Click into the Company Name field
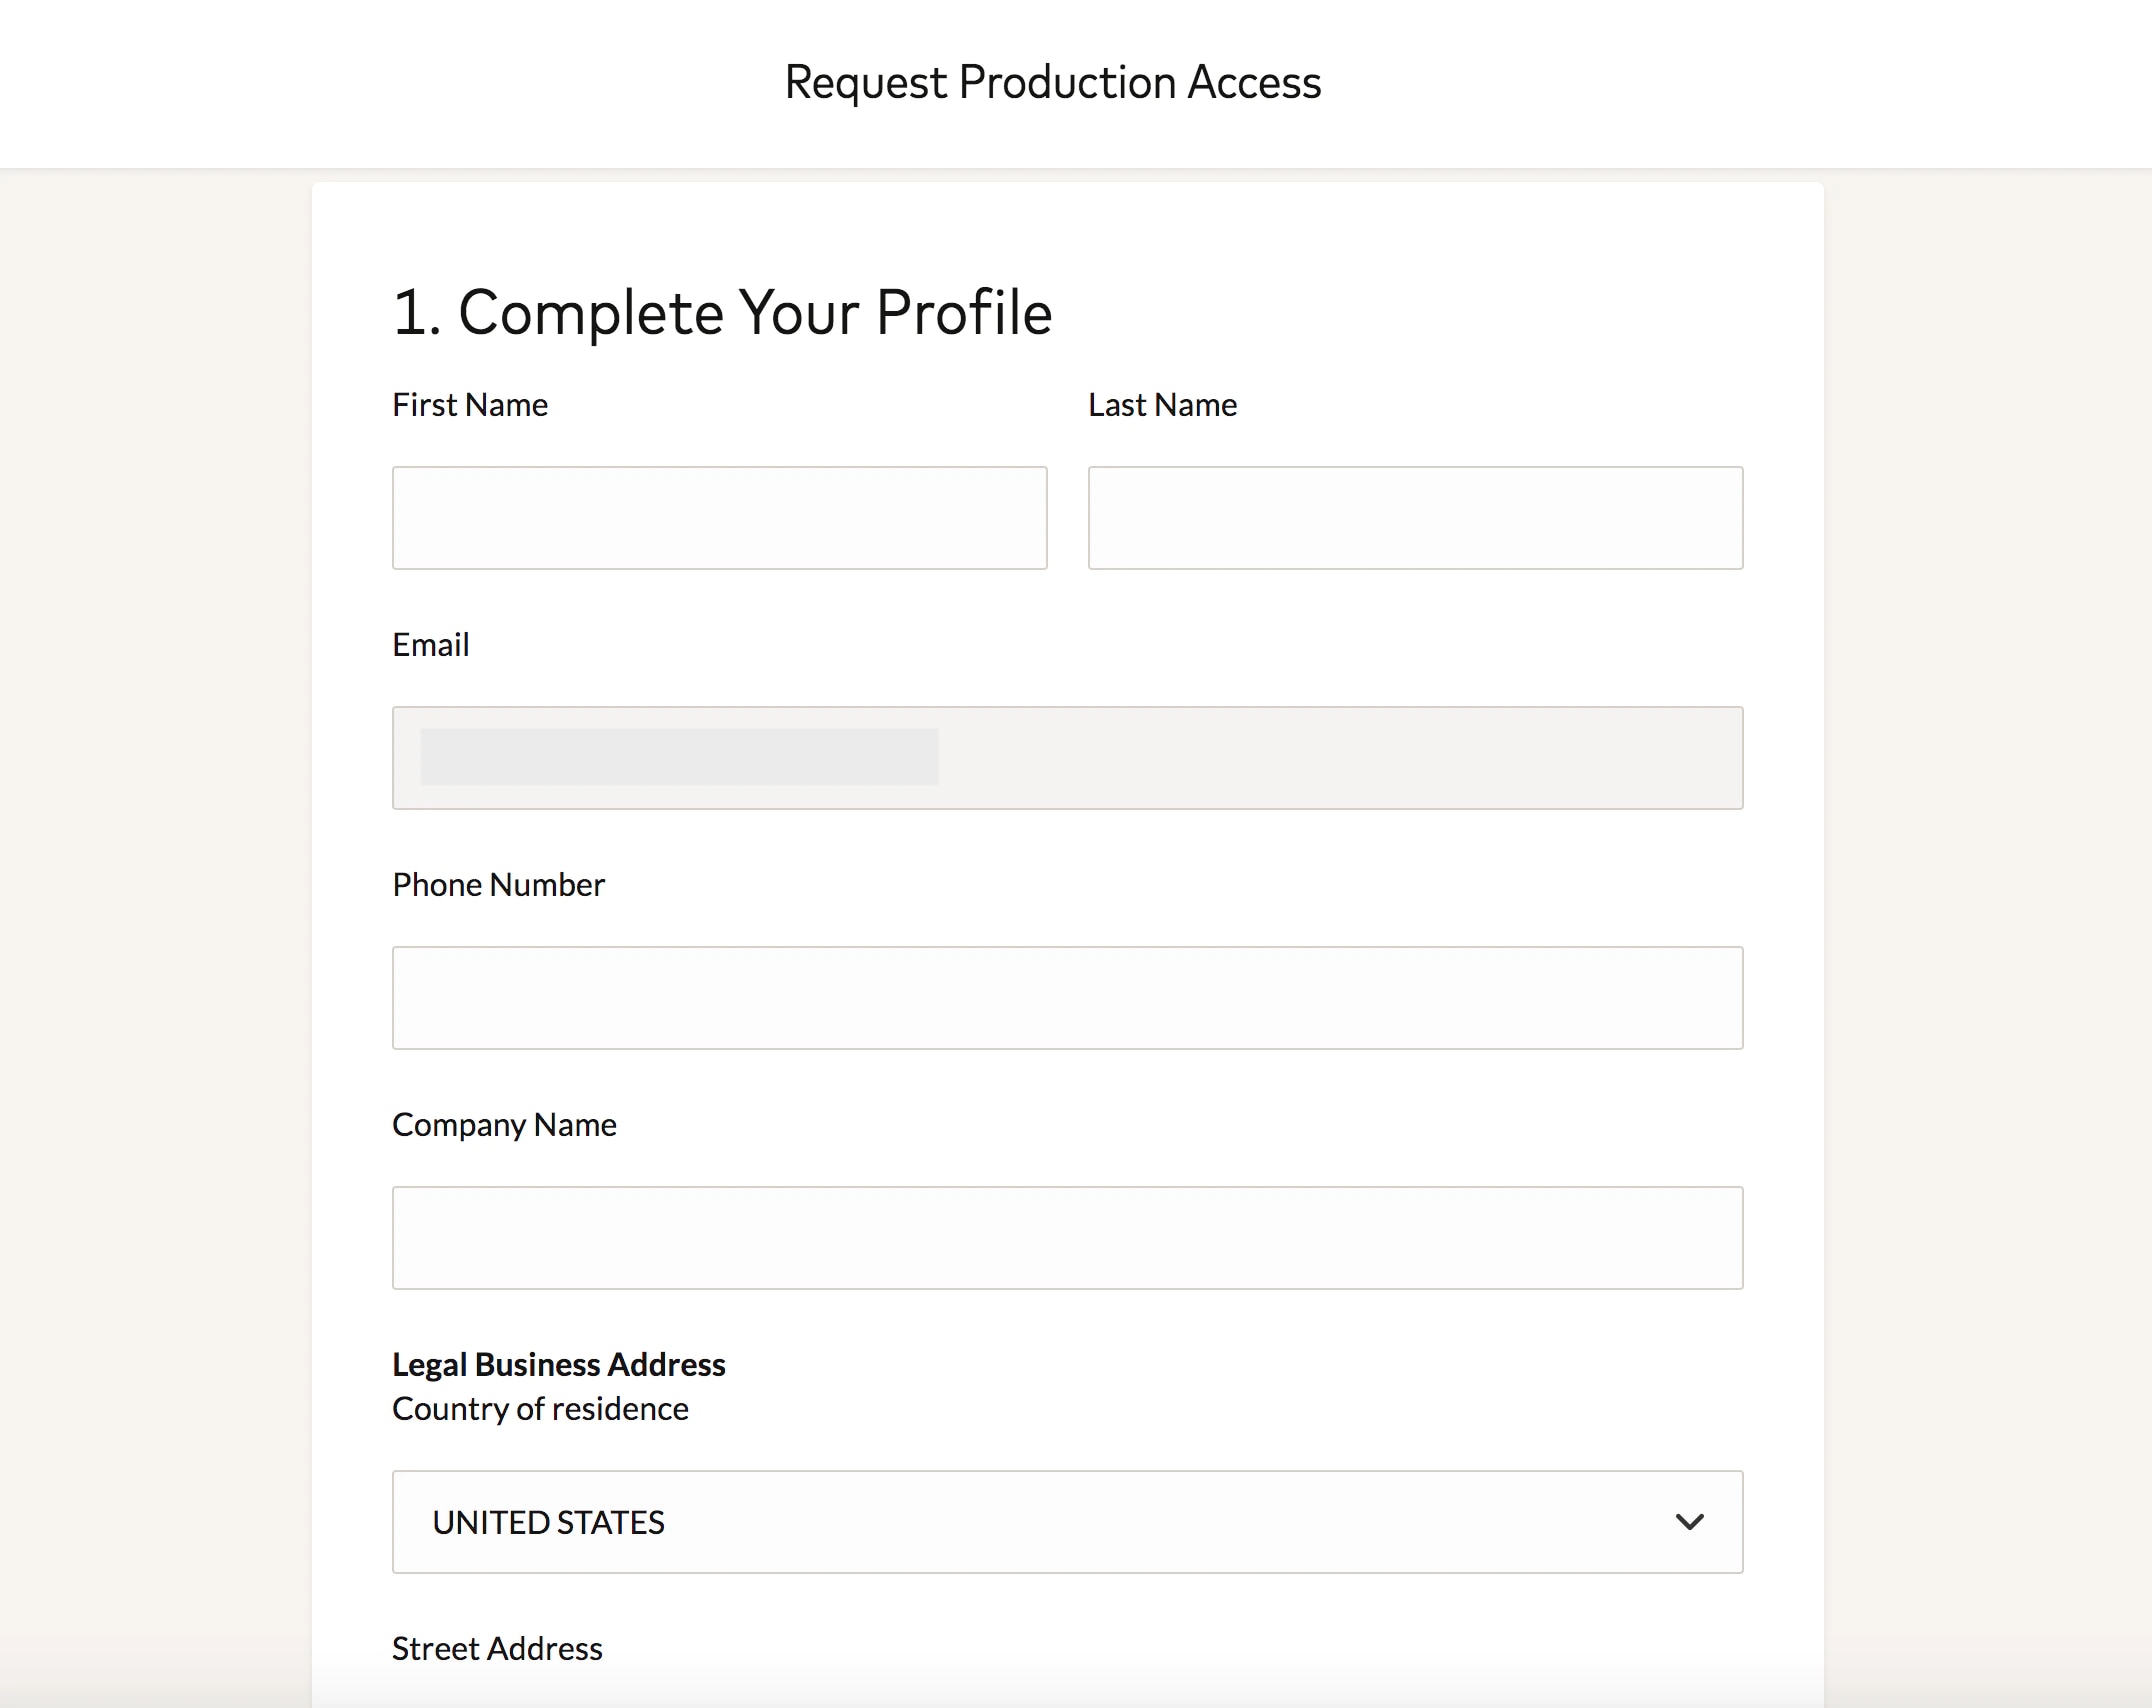This screenshot has height=1708, width=2152. pos(1067,1238)
